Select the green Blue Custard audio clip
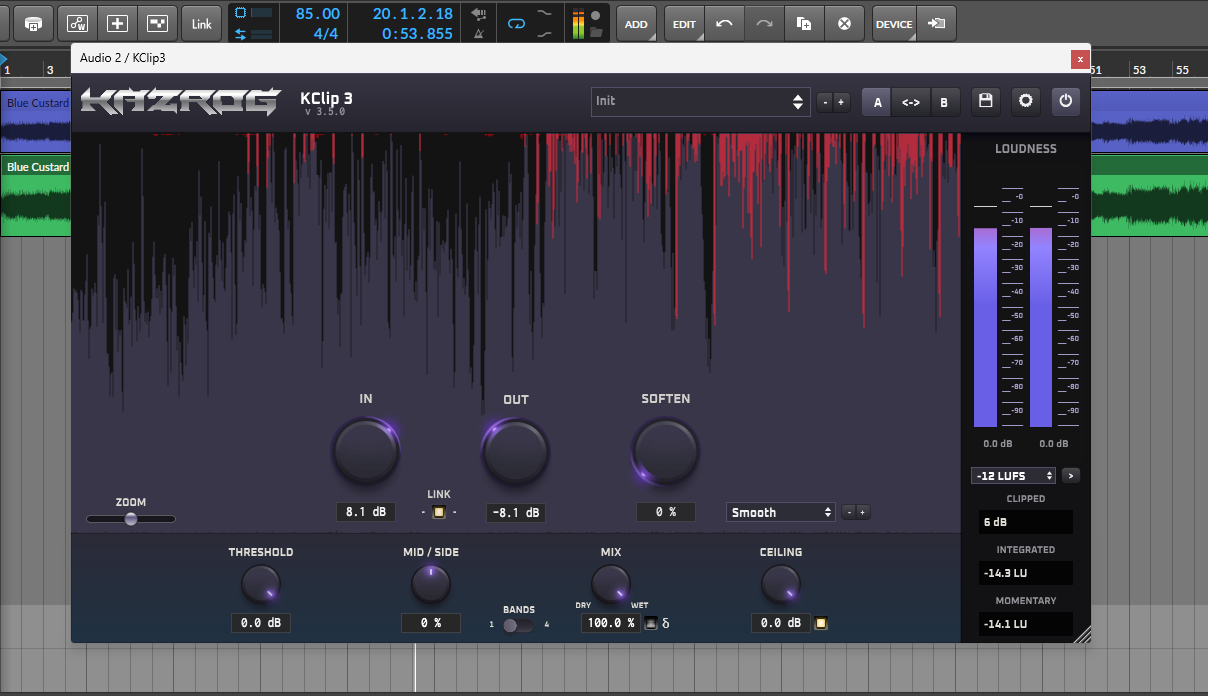Image resolution: width=1208 pixels, height=696 pixels. (x=36, y=196)
